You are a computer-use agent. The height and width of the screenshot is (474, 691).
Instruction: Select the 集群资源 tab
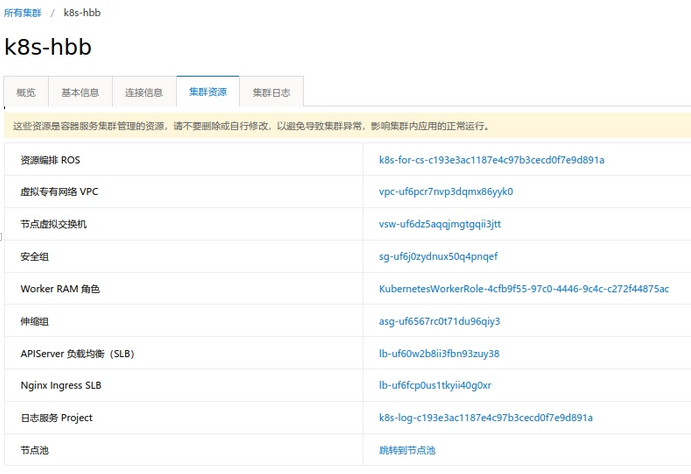pyautogui.click(x=208, y=92)
